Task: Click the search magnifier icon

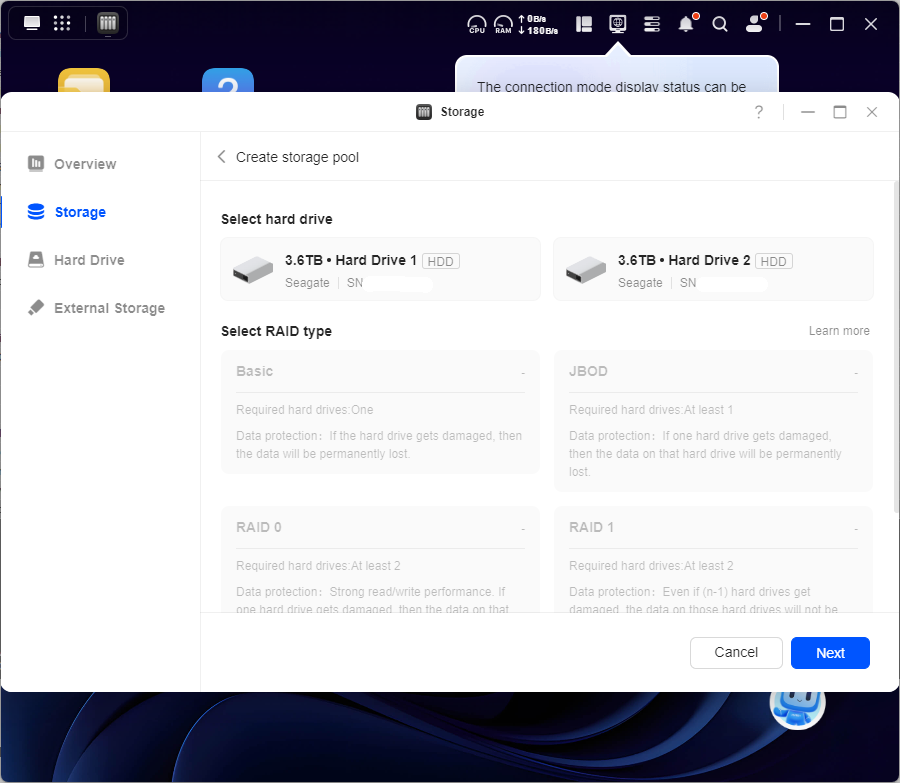Action: (720, 24)
